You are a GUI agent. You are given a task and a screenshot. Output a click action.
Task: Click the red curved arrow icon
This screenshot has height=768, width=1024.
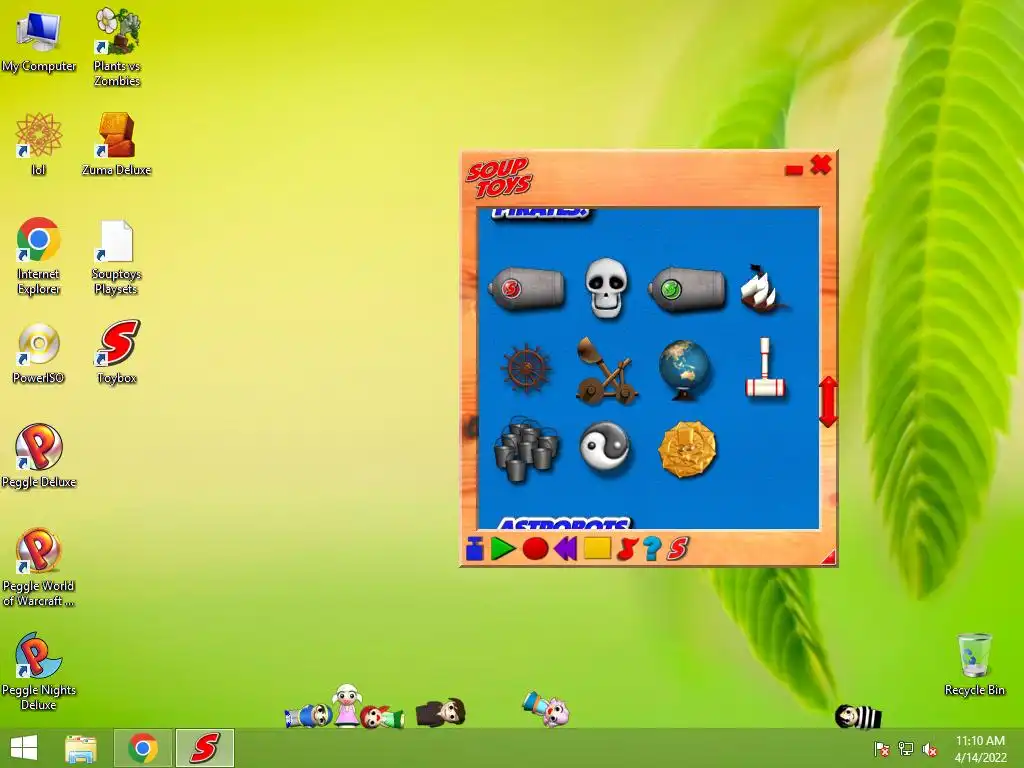(x=627, y=549)
